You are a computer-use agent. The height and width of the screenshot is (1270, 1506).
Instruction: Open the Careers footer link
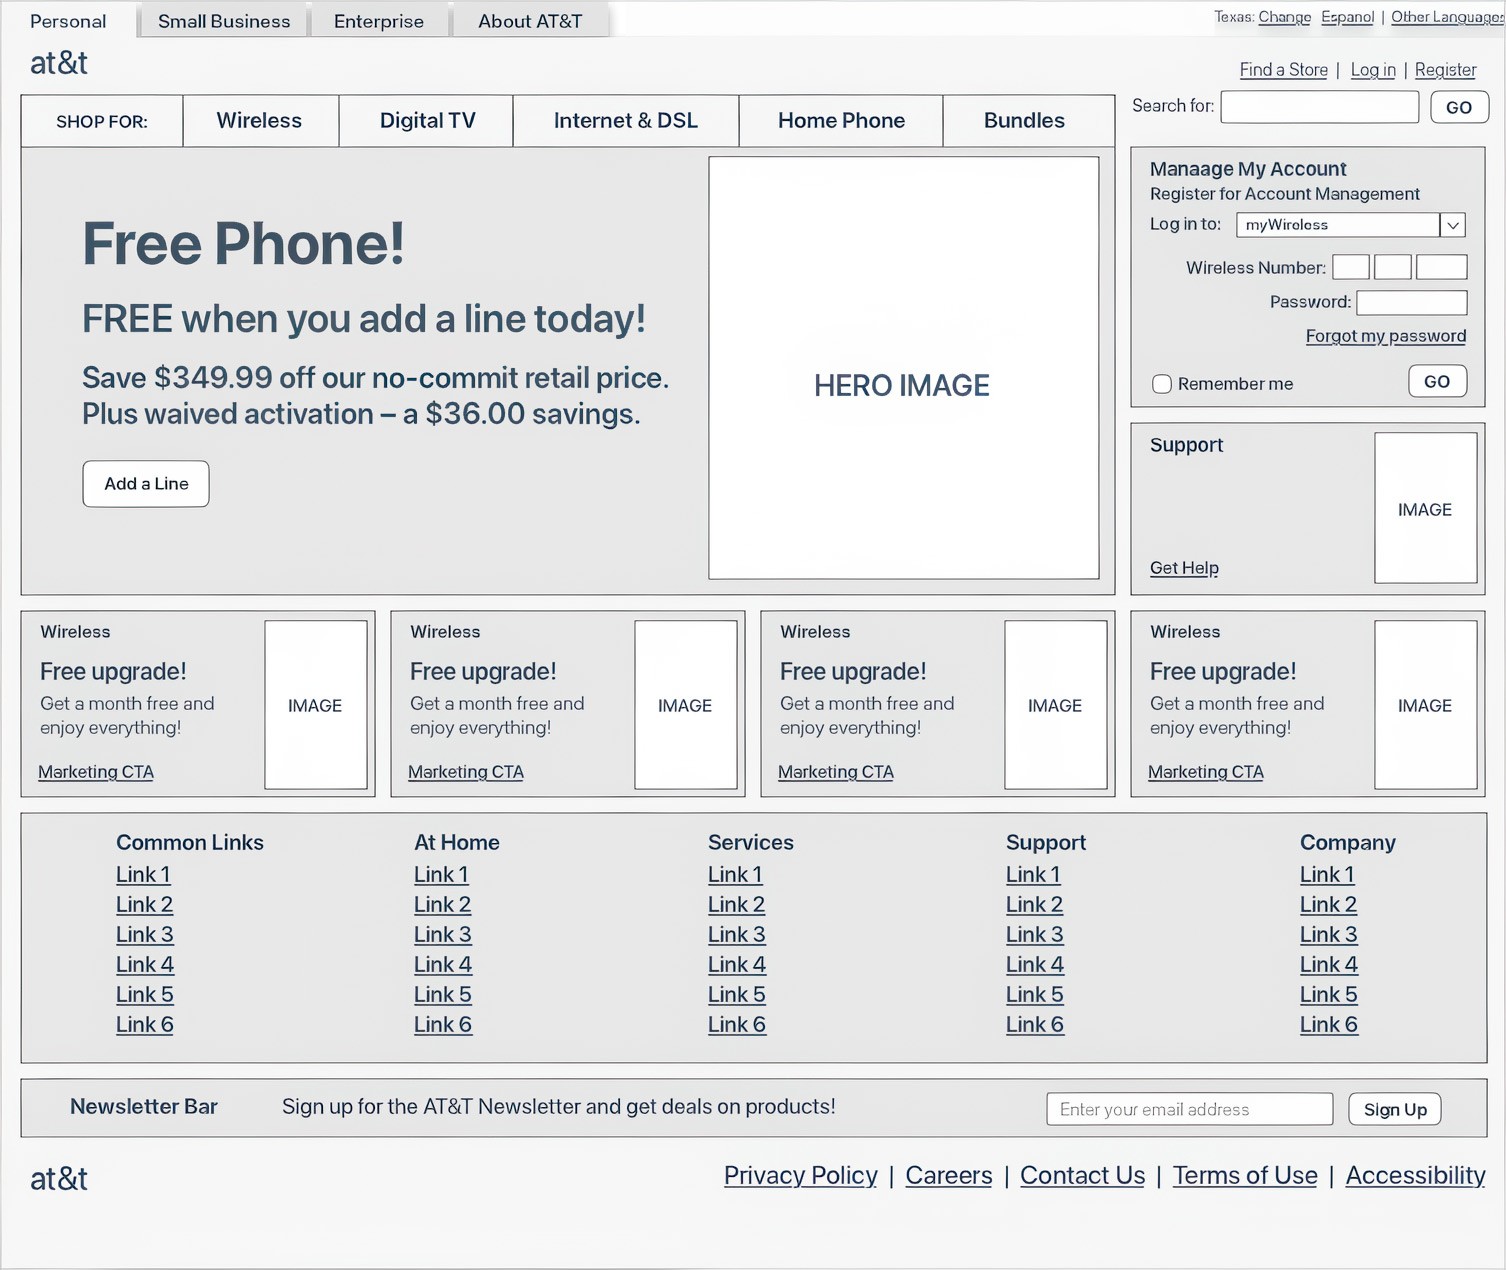[949, 1176]
